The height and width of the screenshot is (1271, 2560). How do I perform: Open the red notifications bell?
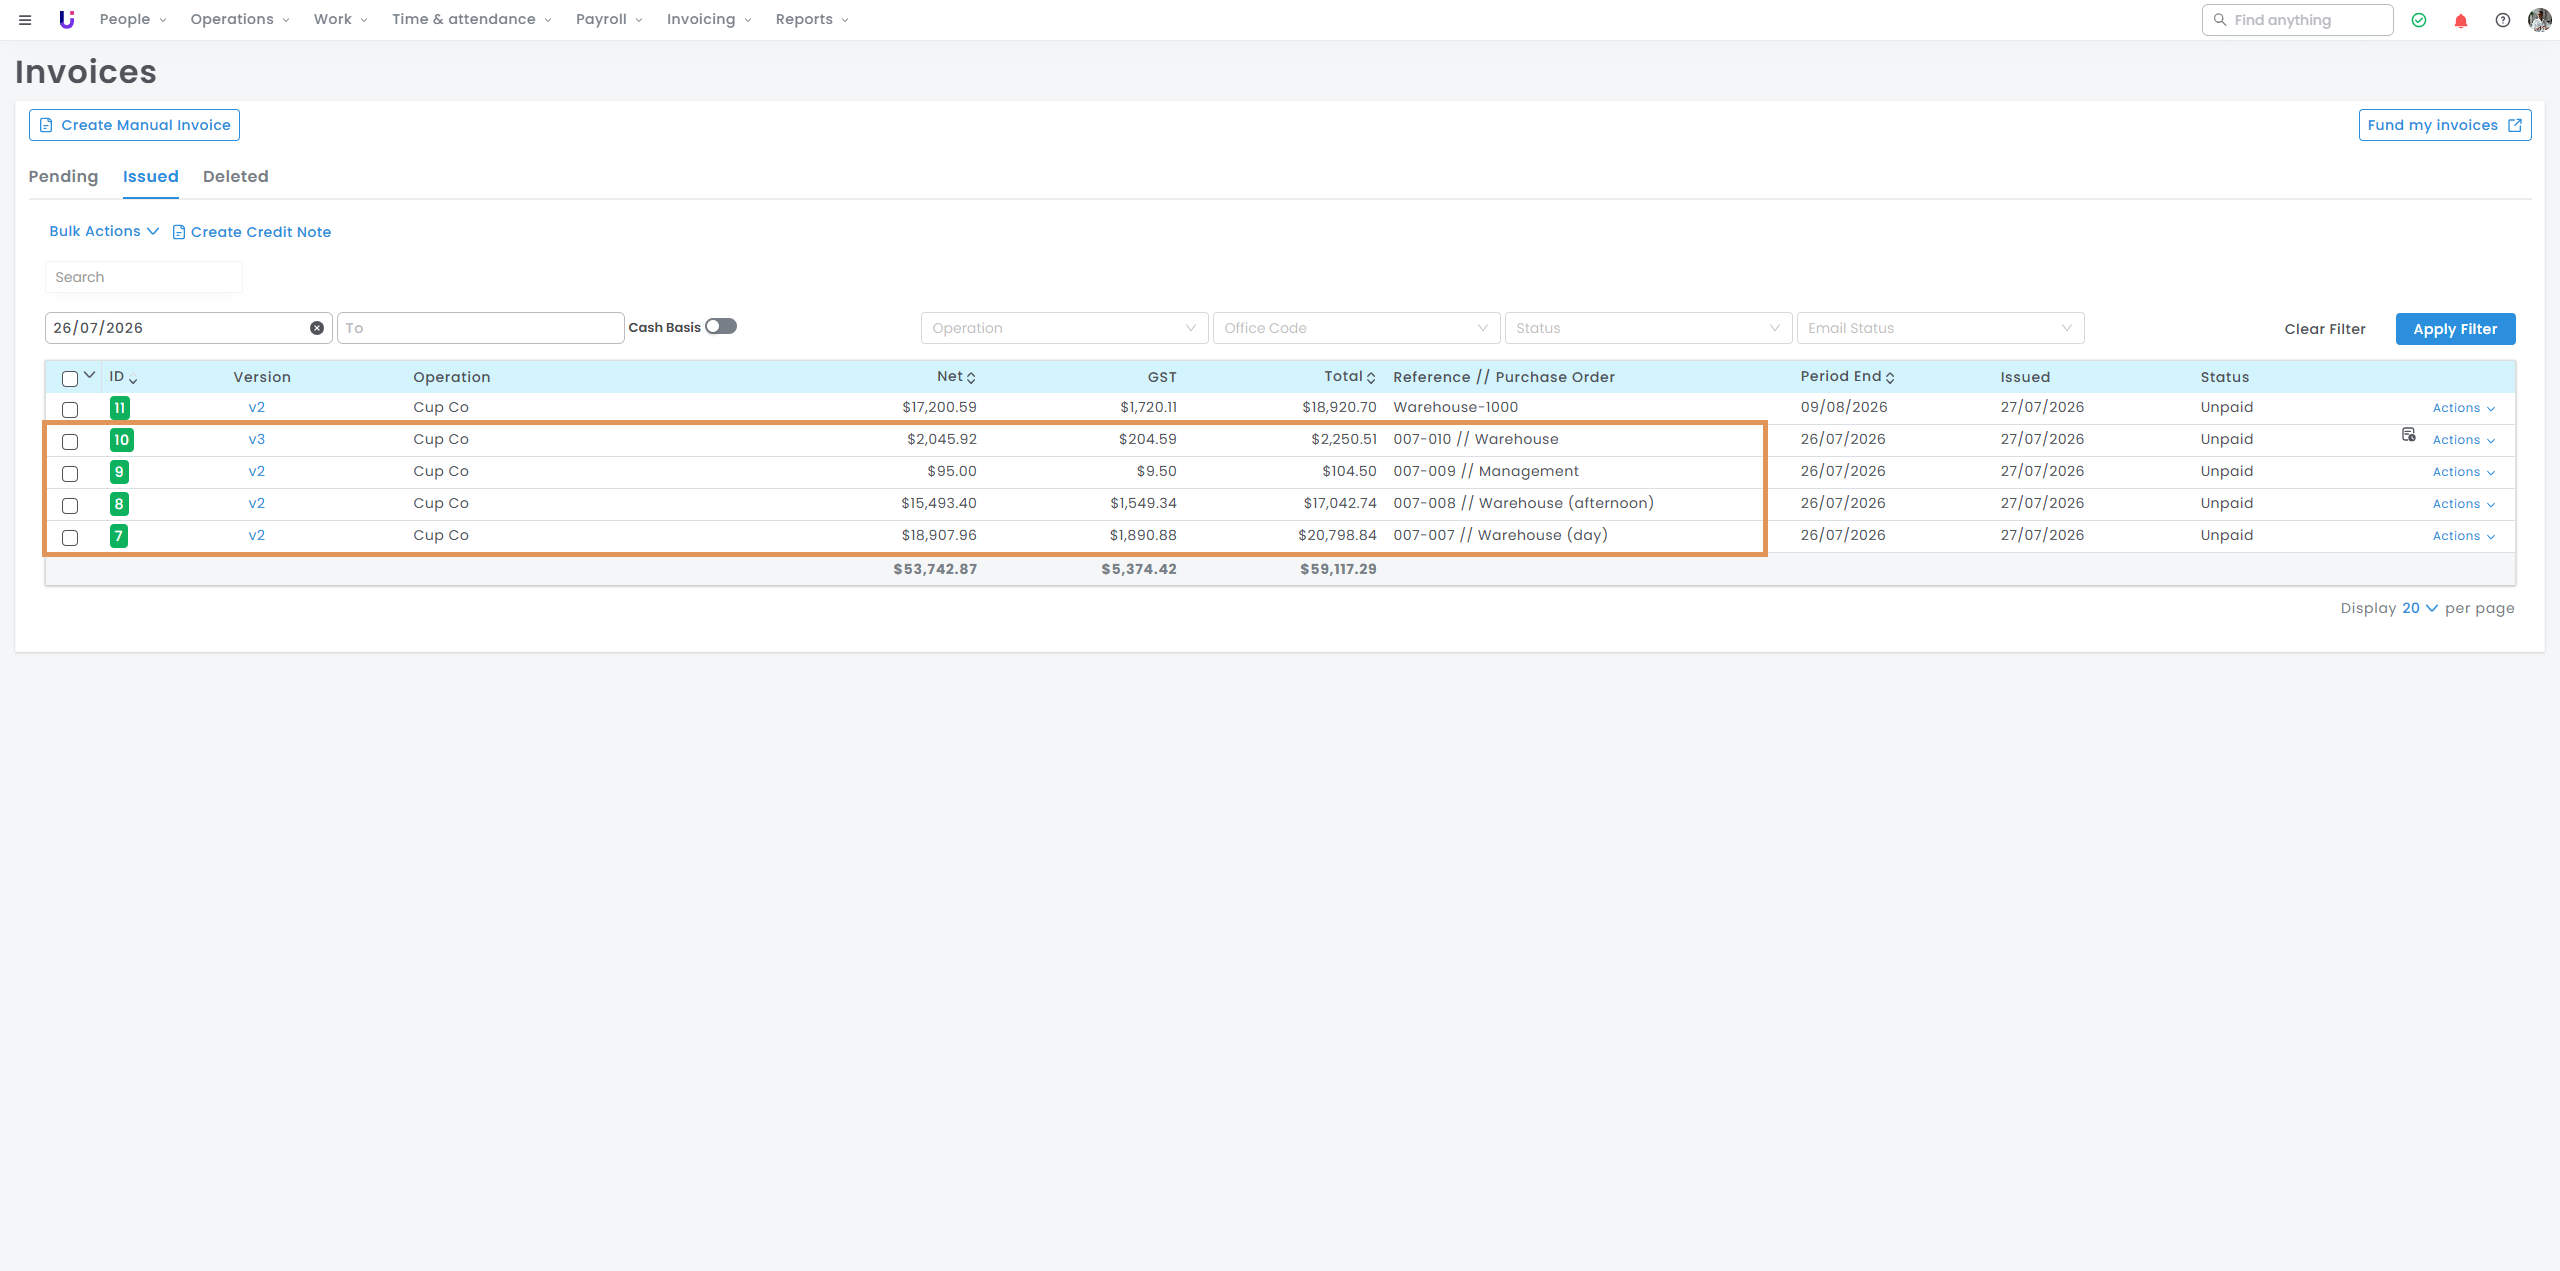pos(2461,20)
